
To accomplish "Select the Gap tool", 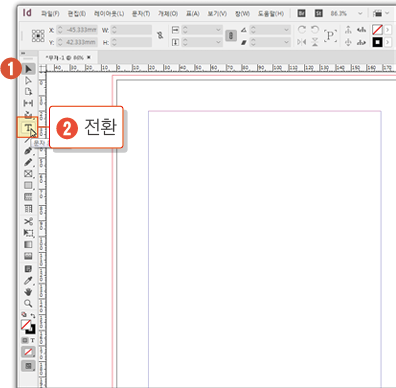I will tap(28, 103).
